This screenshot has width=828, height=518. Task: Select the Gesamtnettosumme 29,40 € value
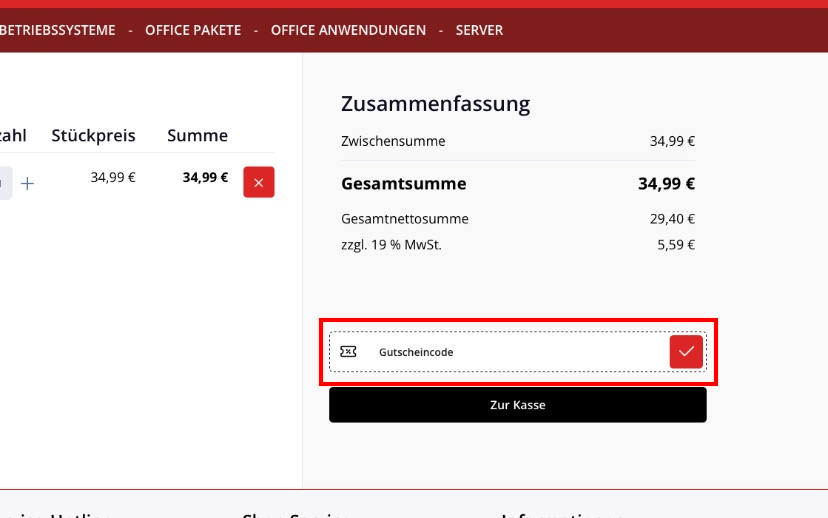pyautogui.click(x=672, y=219)
